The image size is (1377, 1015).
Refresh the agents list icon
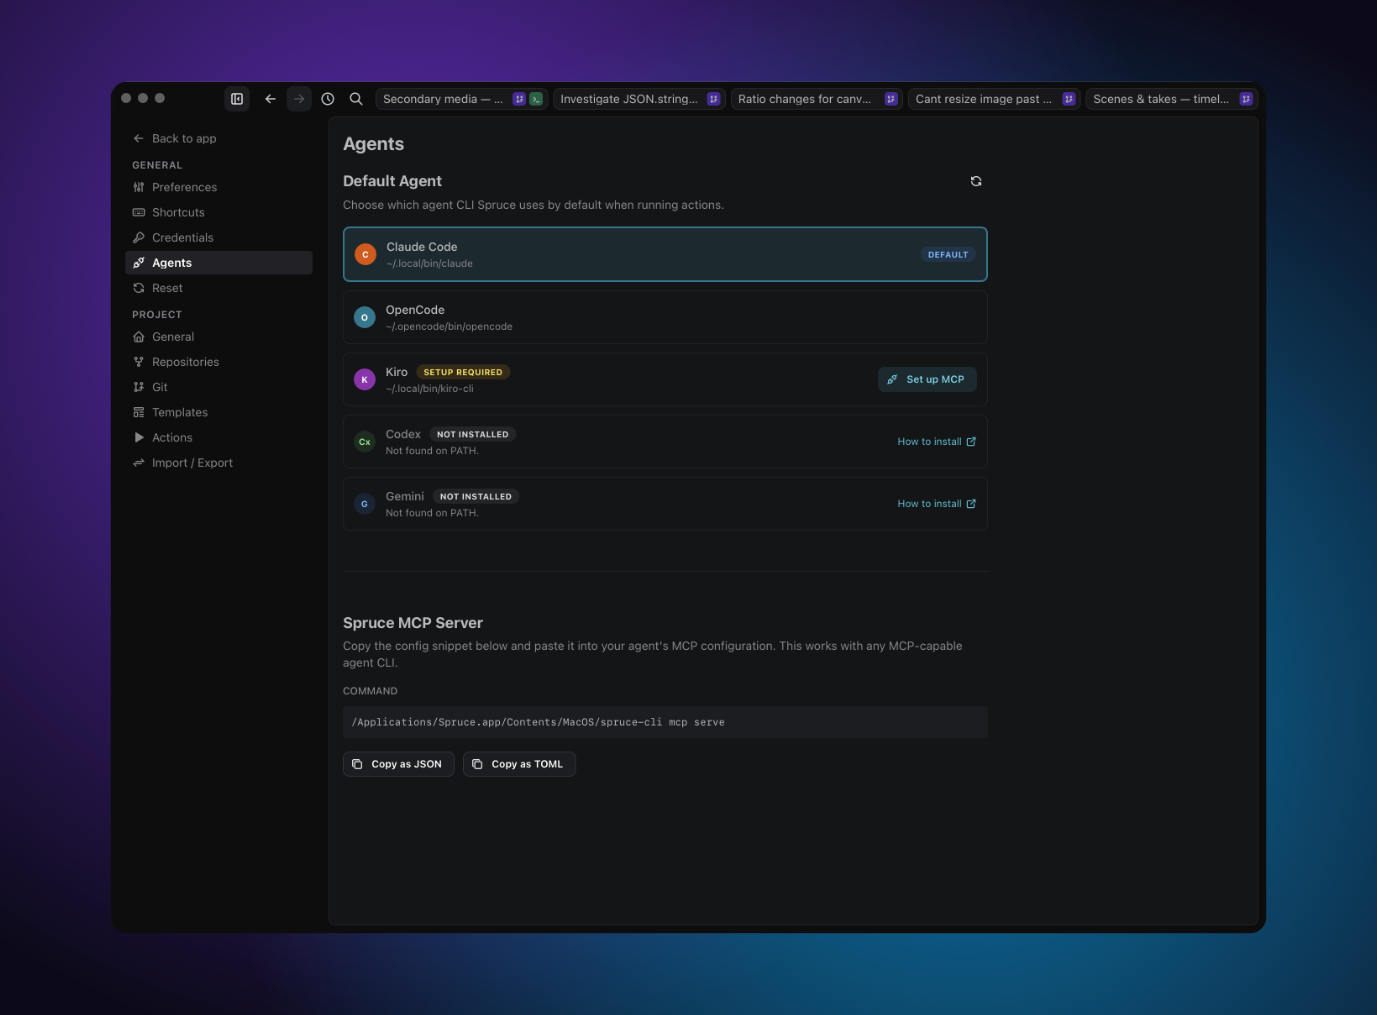click(976, 181)
